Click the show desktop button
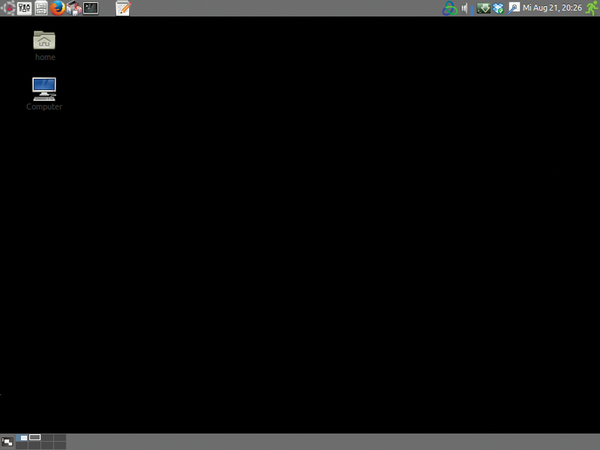 pyautogui.click(x=7, y=442)
